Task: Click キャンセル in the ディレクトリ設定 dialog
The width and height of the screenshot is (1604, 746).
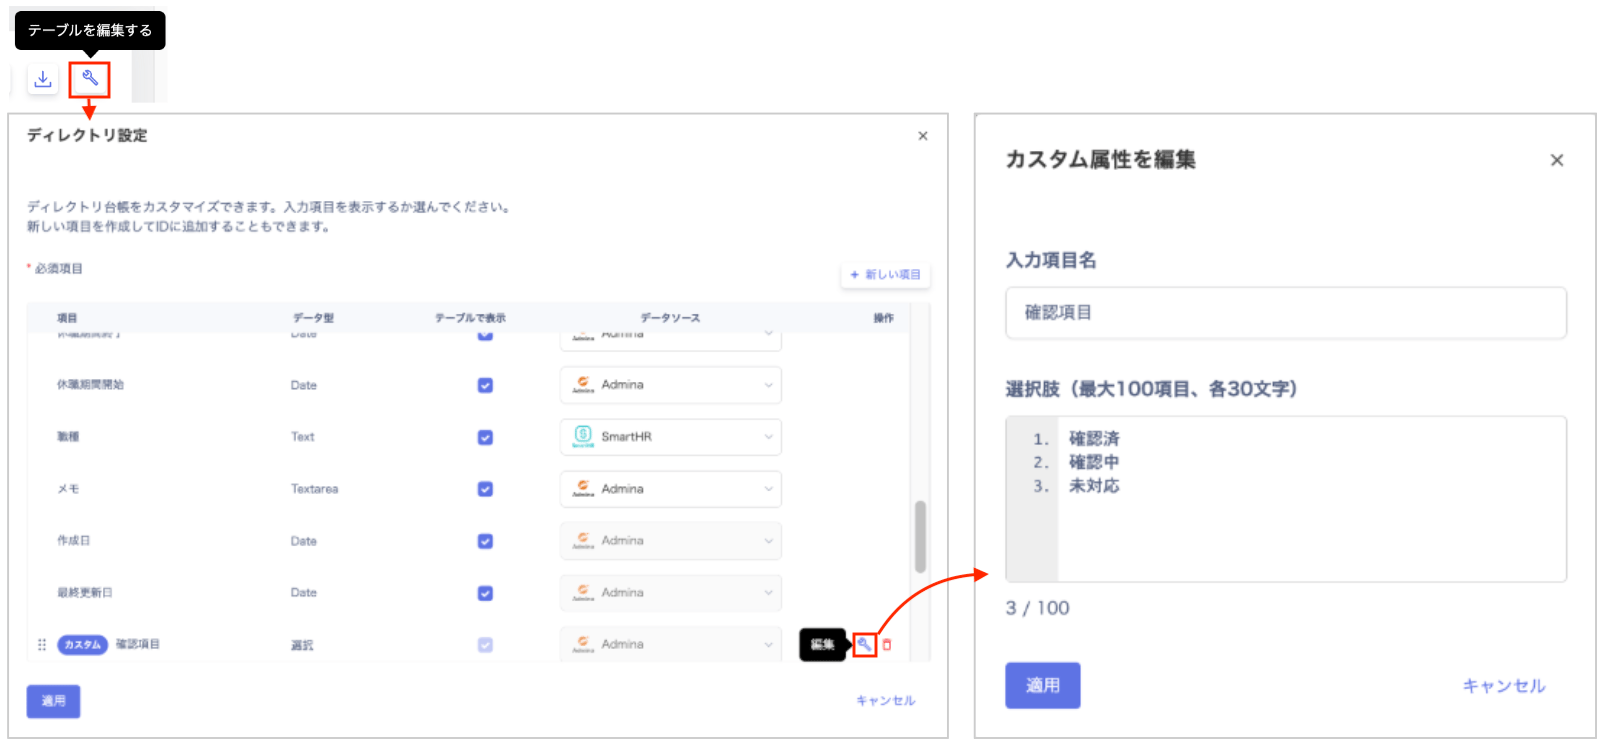Action: point(885,701)
